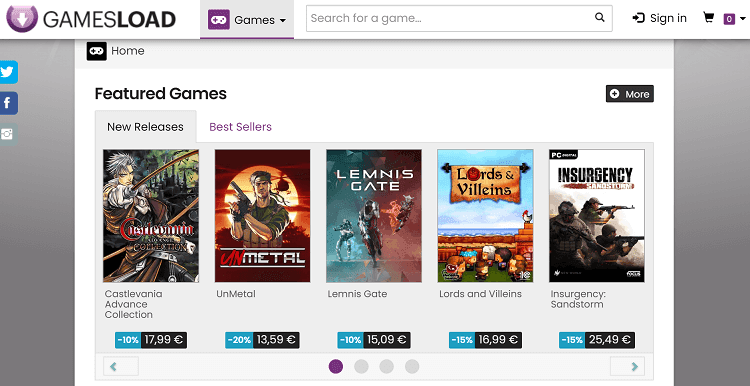The width and height of the screenshot is (750, 386).
Task: Select the third carousel dot
Action: 386,366
